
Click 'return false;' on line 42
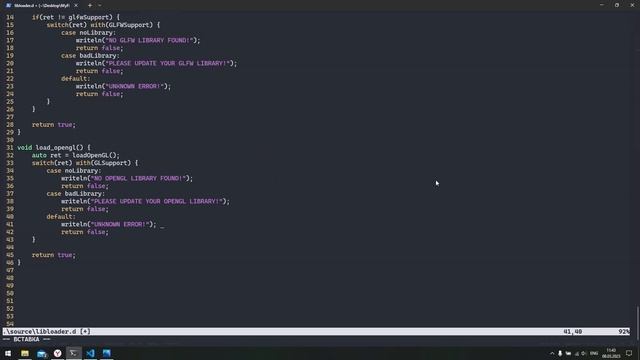click(x=85, y=232)
